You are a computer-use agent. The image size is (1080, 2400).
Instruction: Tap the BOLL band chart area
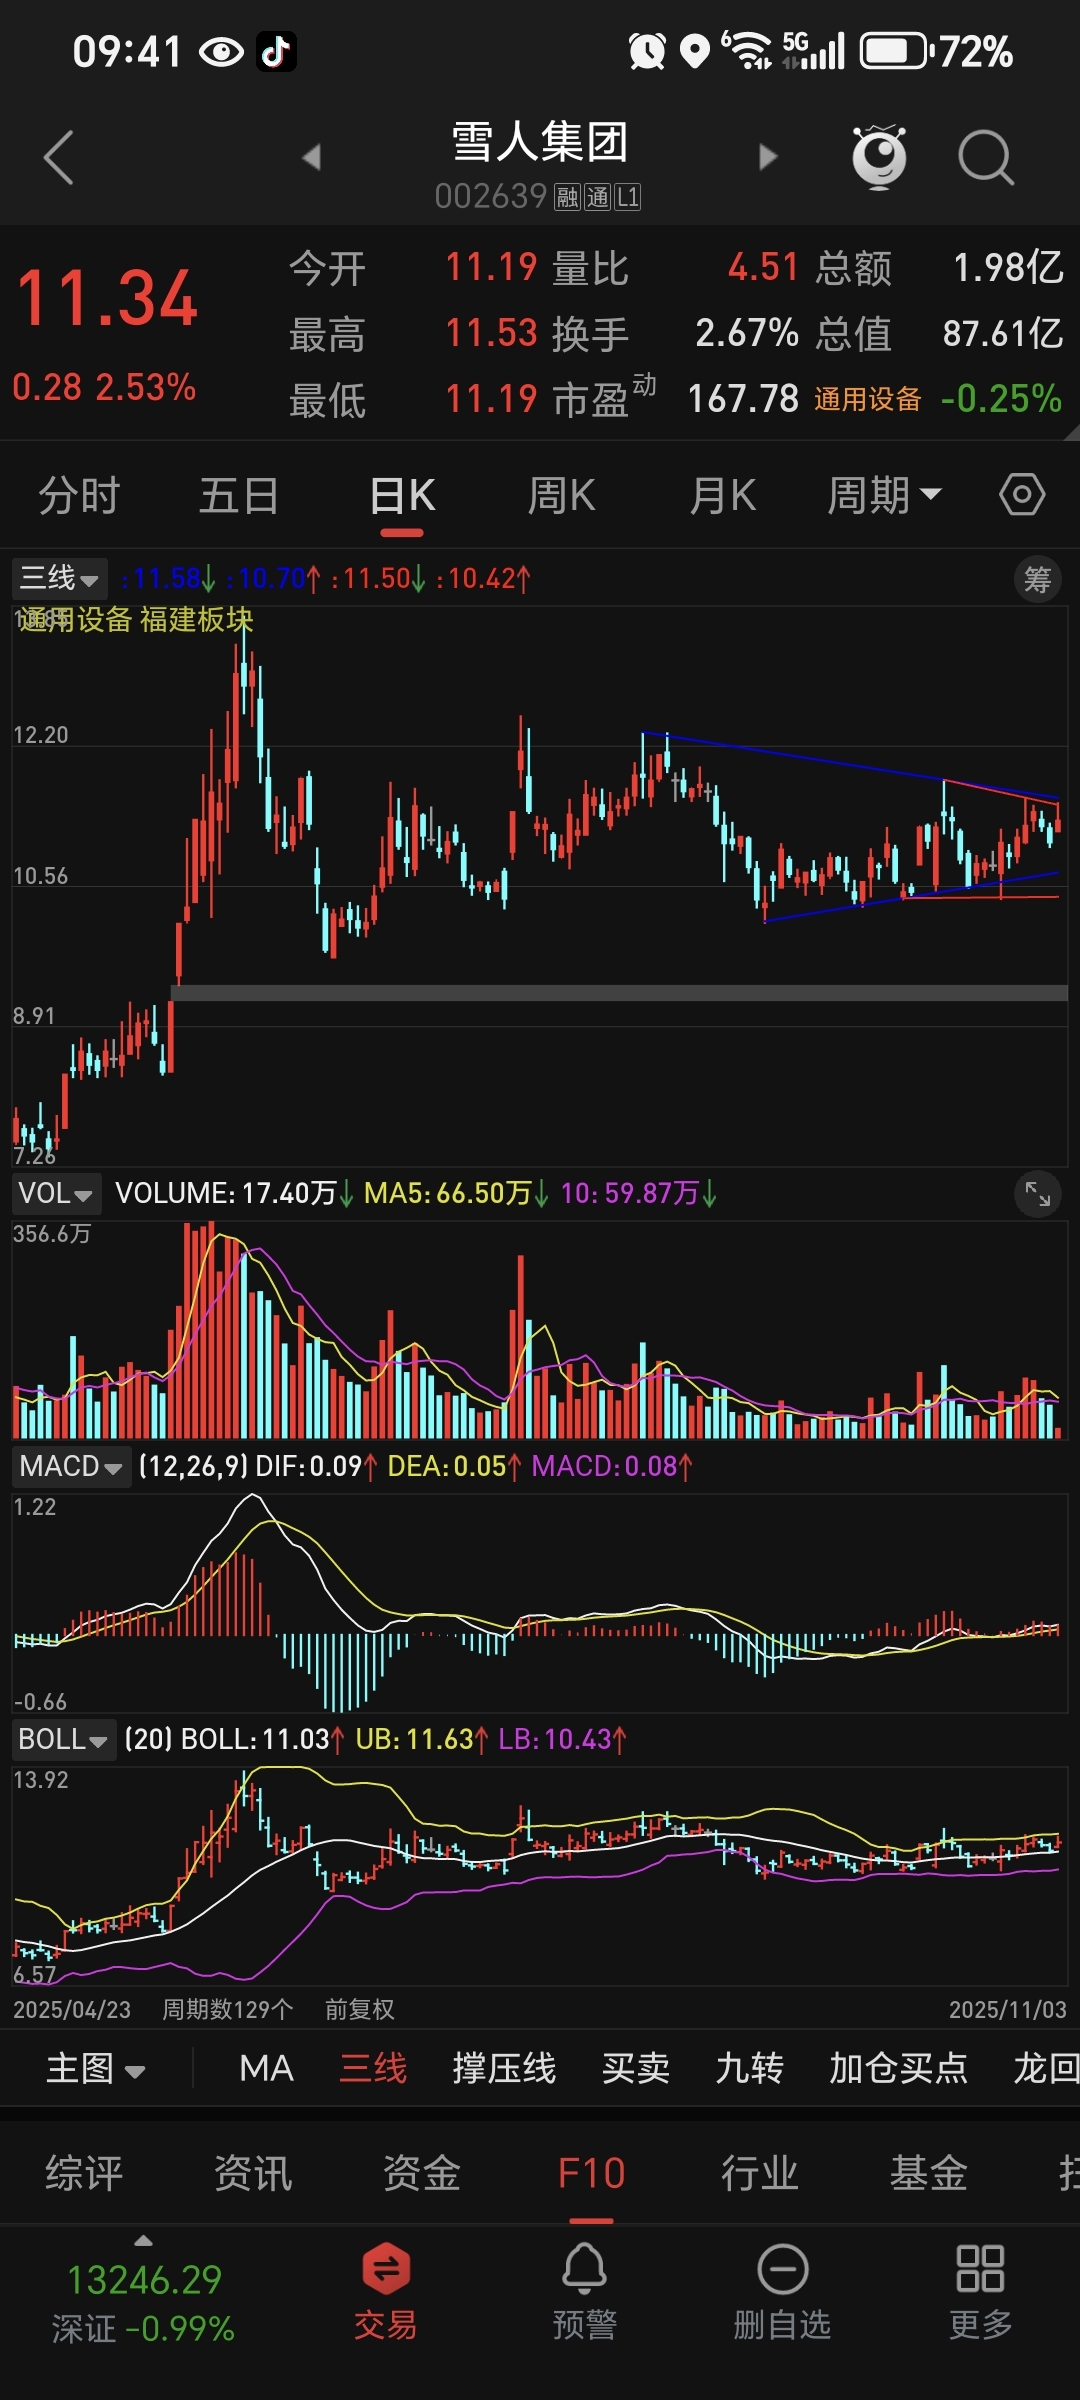pos(540,1876)
